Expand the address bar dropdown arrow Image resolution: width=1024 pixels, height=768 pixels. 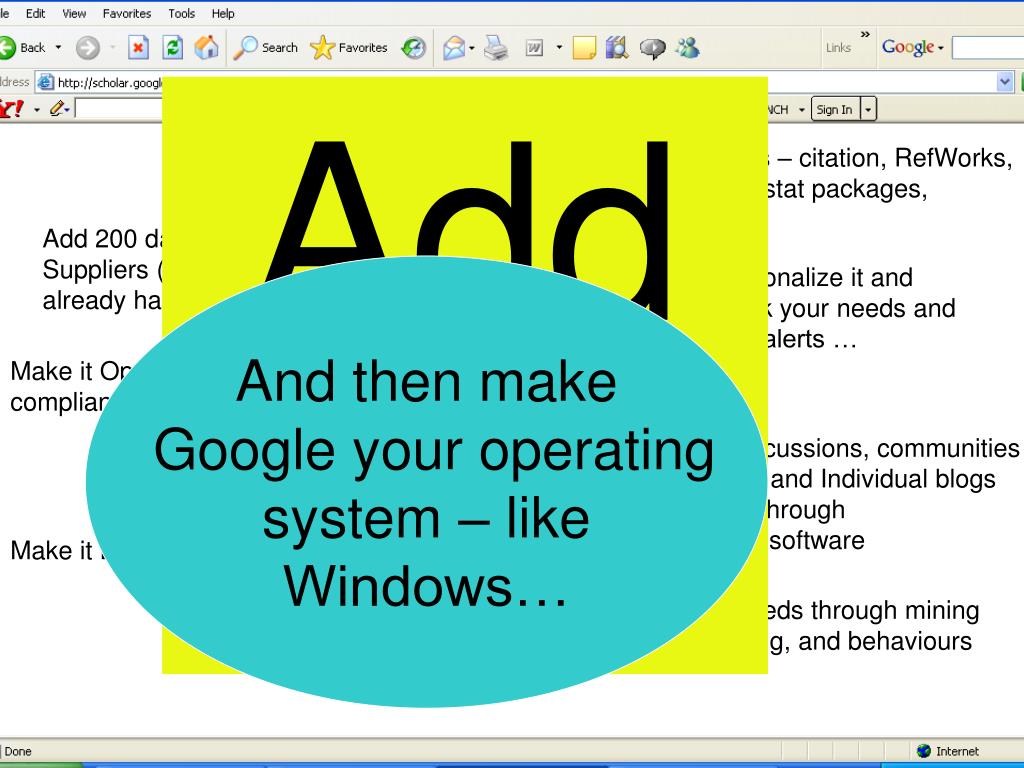[1005, 82]
